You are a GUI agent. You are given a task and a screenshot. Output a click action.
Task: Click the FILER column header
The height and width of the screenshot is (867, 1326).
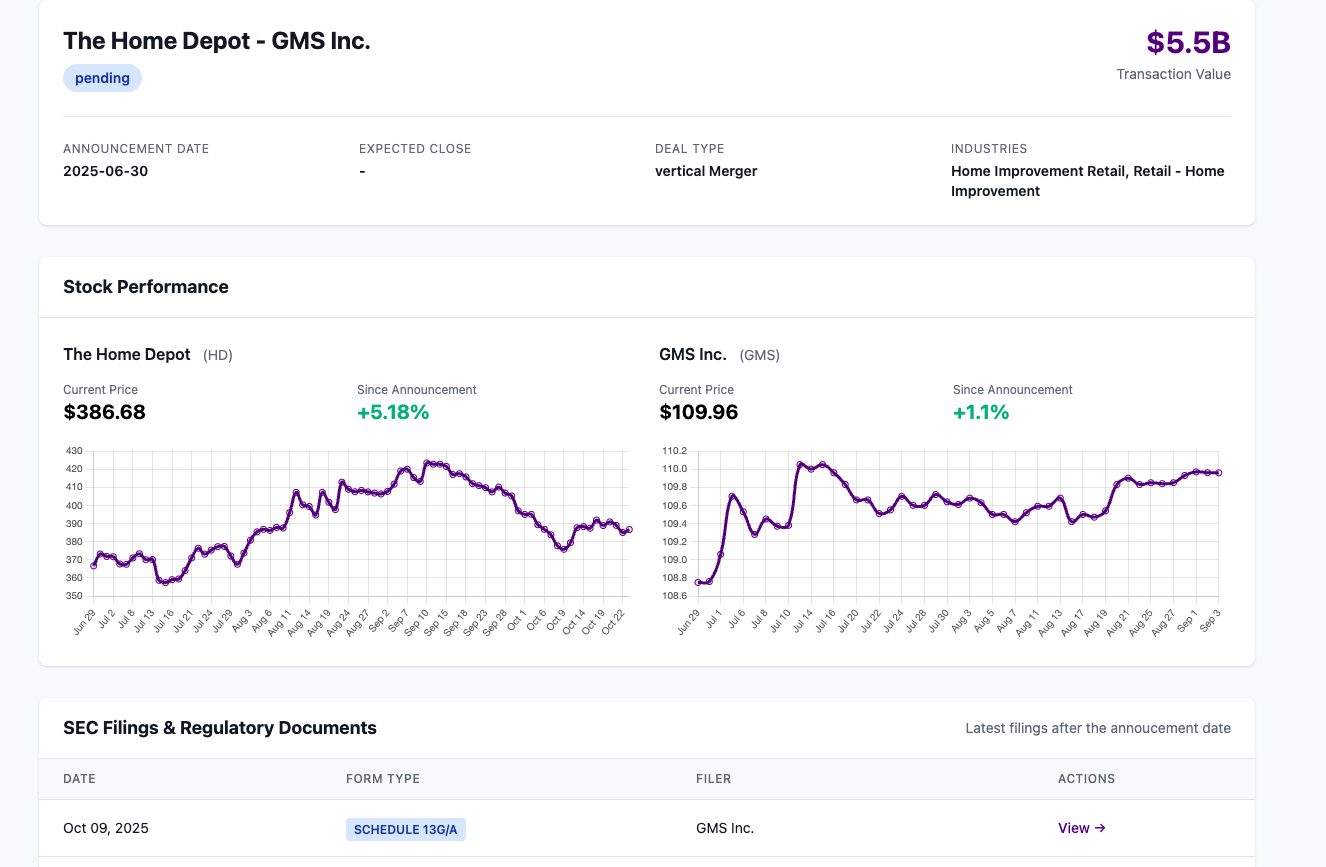pos(713,779)
